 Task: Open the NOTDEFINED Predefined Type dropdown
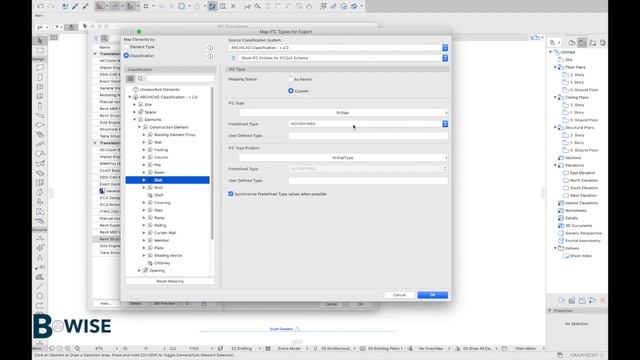(368, 124)
